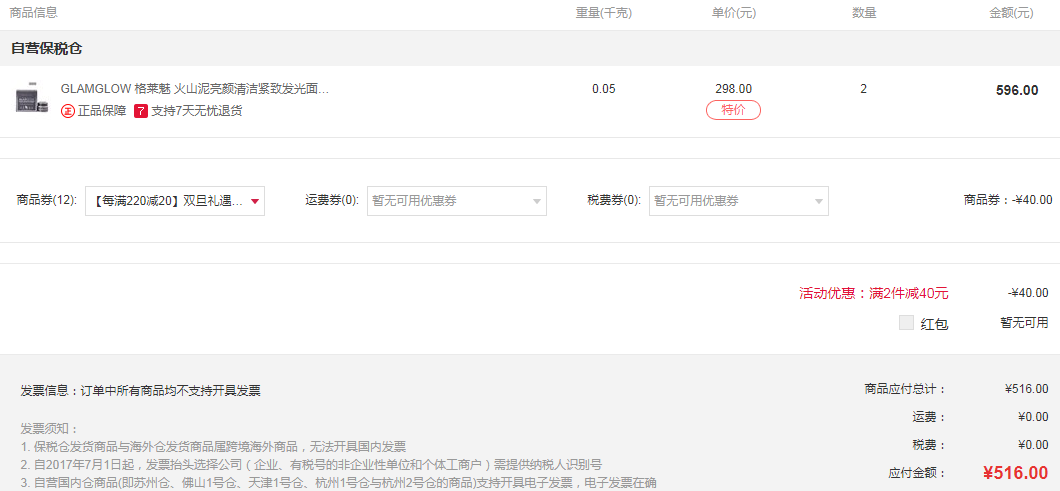The image size is (1060, 491).
Task: Click the 特价 special price tag
Action: click(733, 110)
